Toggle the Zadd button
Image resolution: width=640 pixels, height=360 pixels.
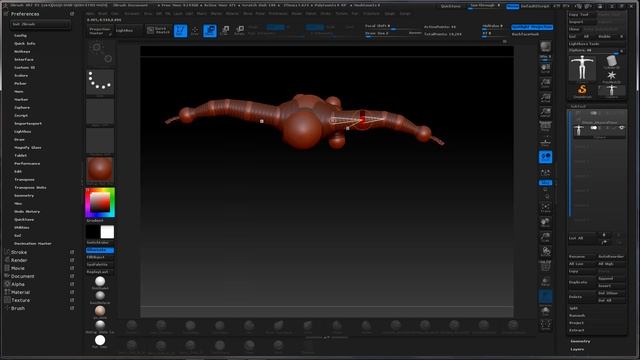(315, 27)
